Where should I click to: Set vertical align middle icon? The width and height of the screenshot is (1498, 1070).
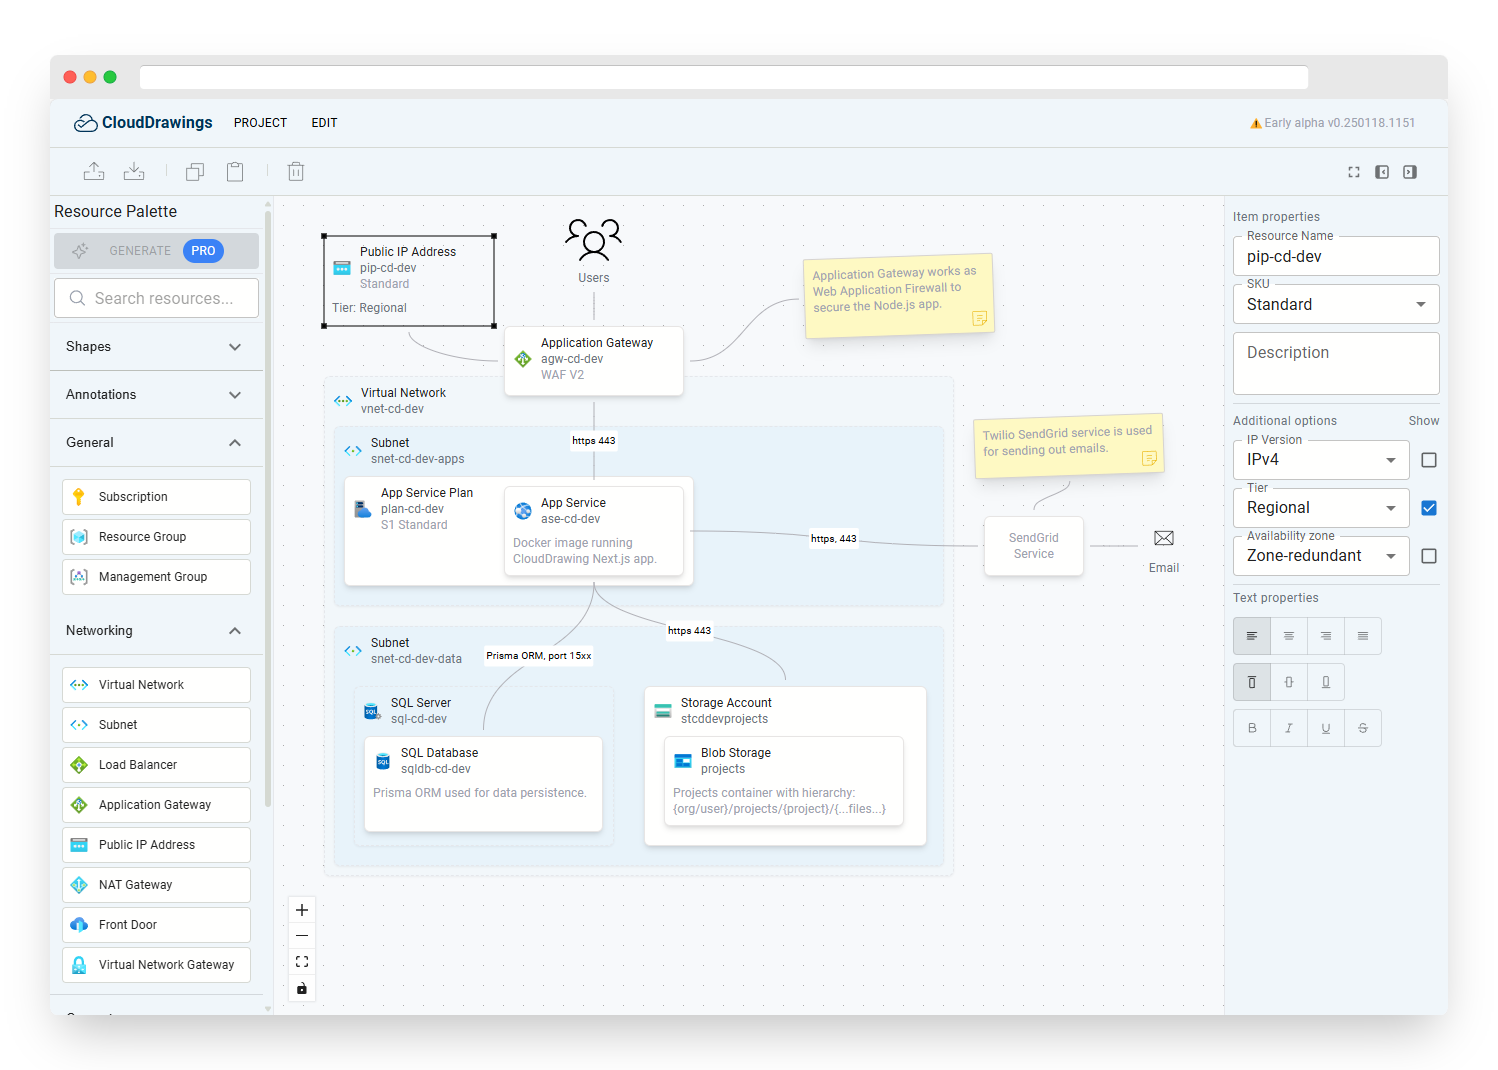tap(1289, 682)
